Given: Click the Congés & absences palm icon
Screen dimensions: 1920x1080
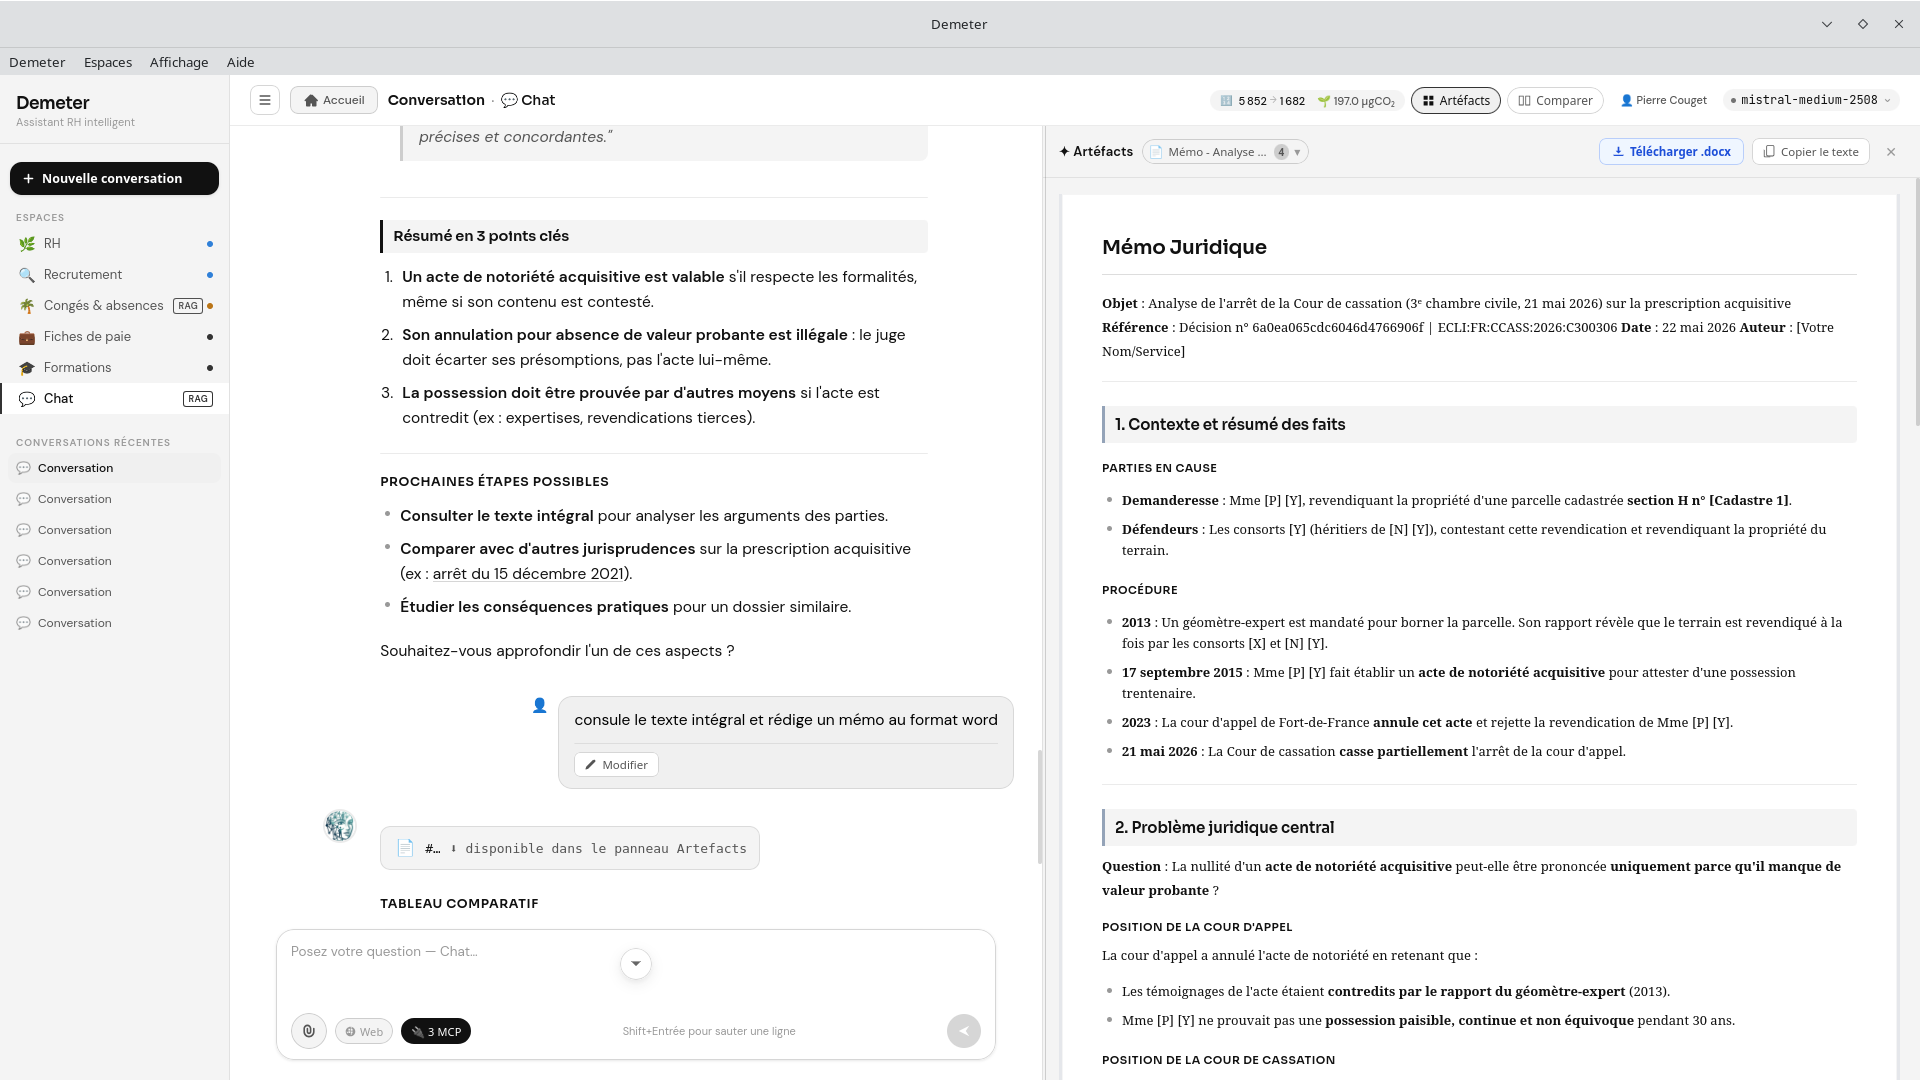Looking at the screenshot, I should tap(27, 306).
